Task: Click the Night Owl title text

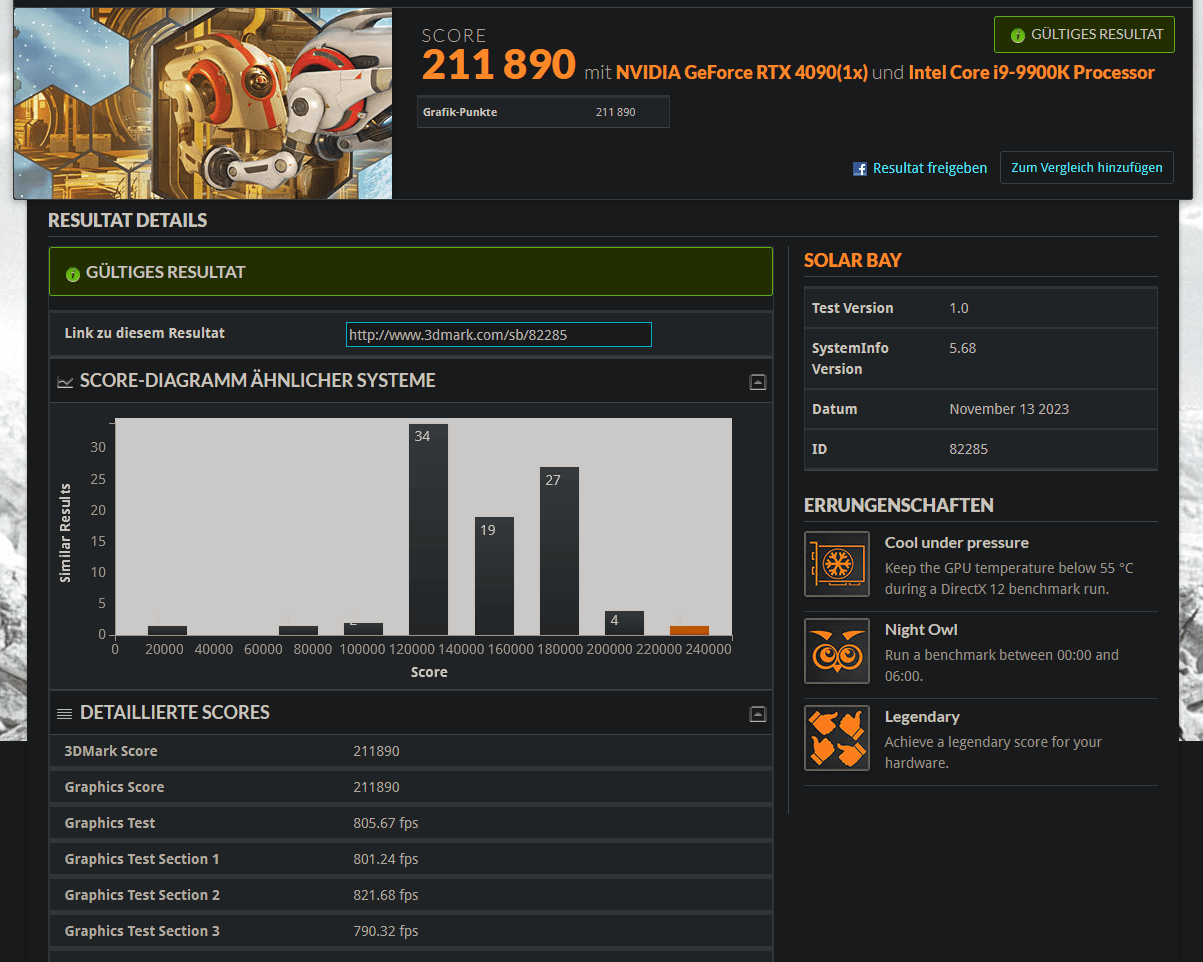Action: point(921,630)
